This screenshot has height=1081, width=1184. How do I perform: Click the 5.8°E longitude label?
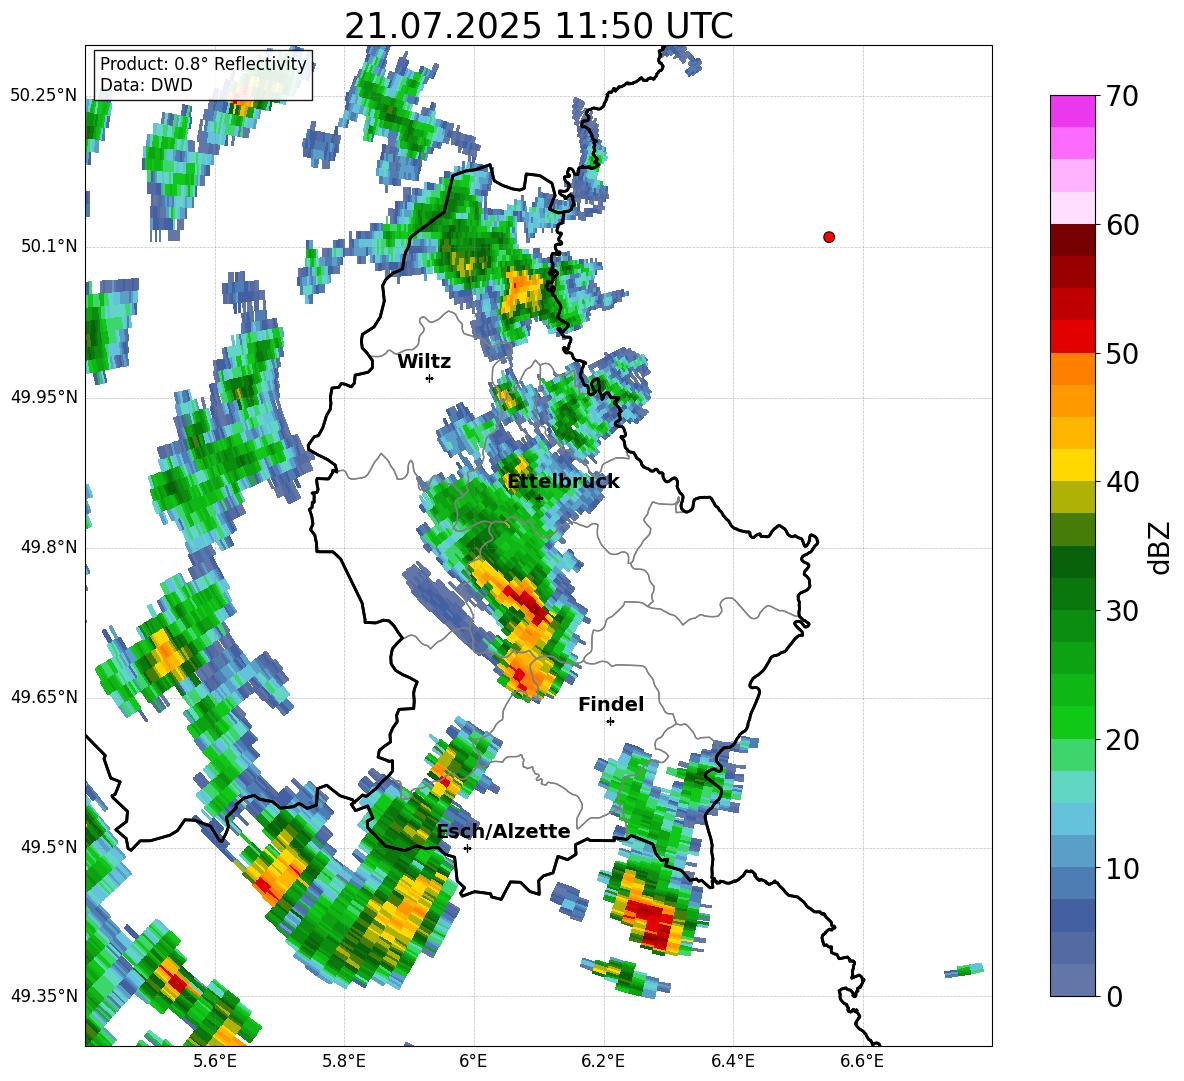coord(344,1061)
